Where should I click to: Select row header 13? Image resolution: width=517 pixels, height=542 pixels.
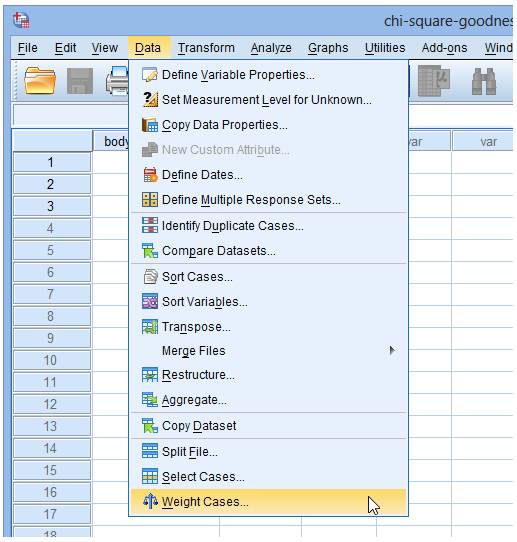pyautogui.click(x=52, y=426)
